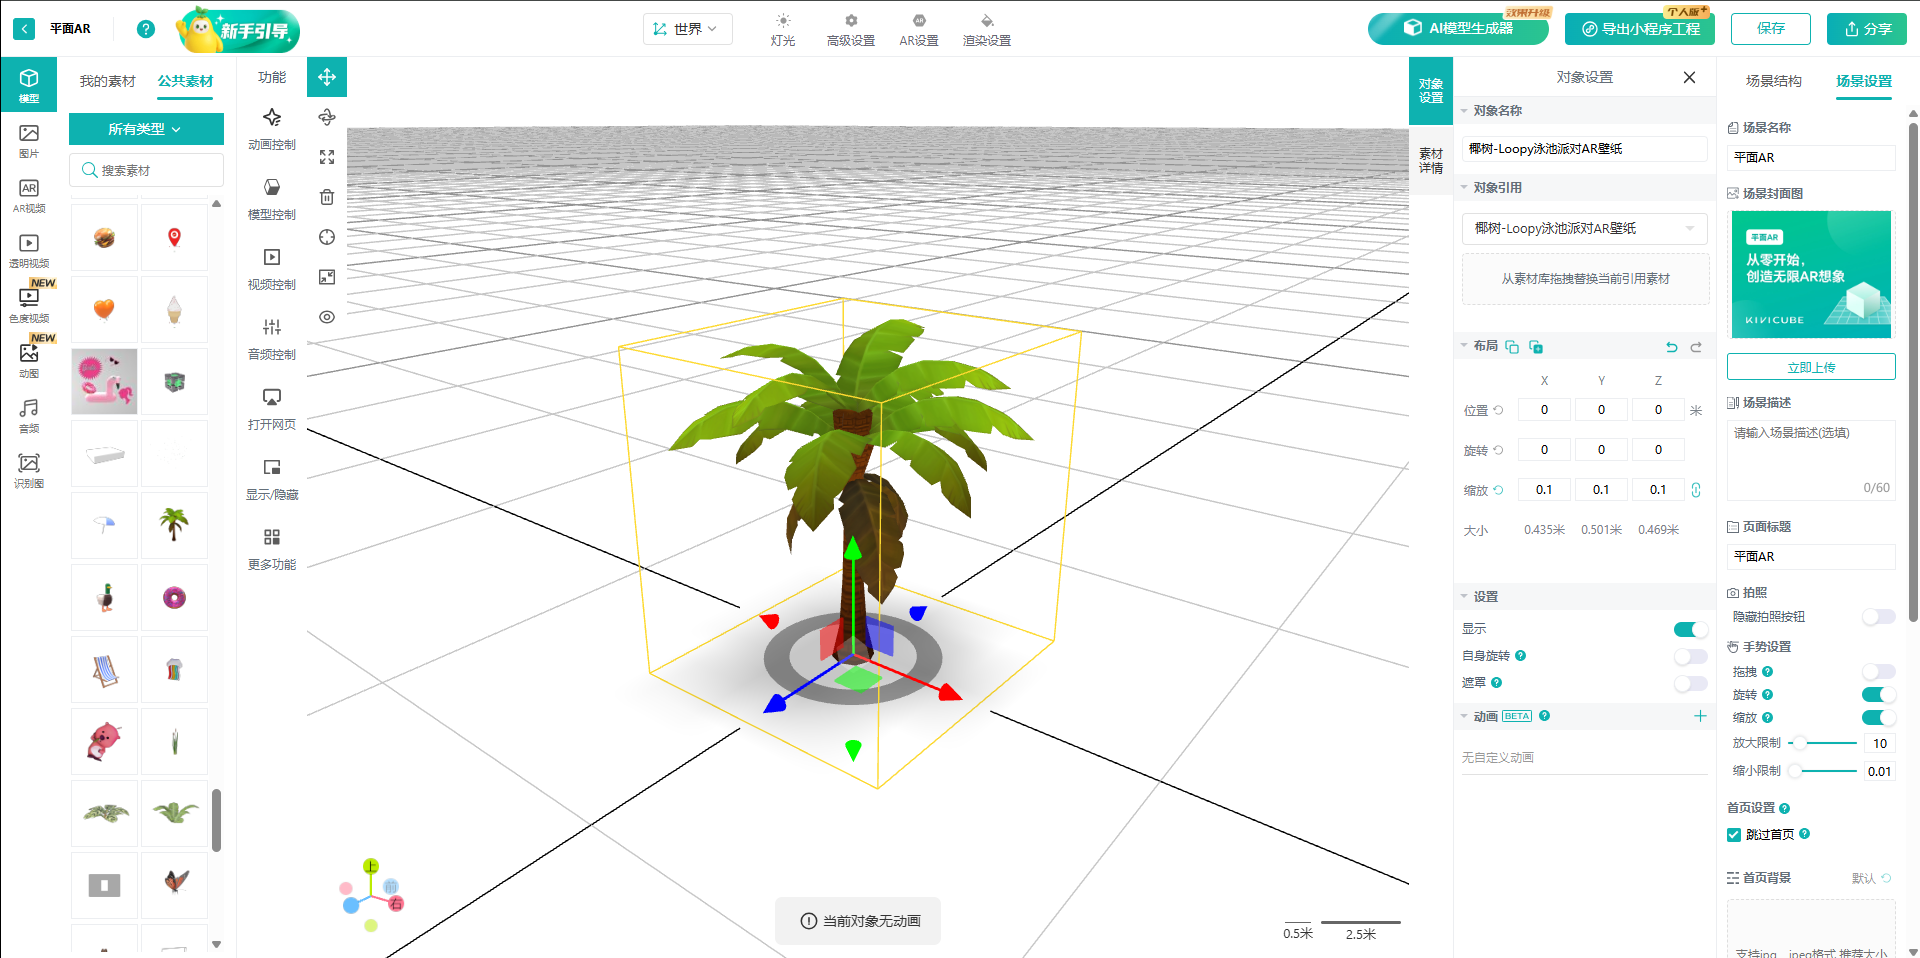Open the AR设置 icon in top toolbar
Viewport: 1920px width, 958px height.
(918, 30)
